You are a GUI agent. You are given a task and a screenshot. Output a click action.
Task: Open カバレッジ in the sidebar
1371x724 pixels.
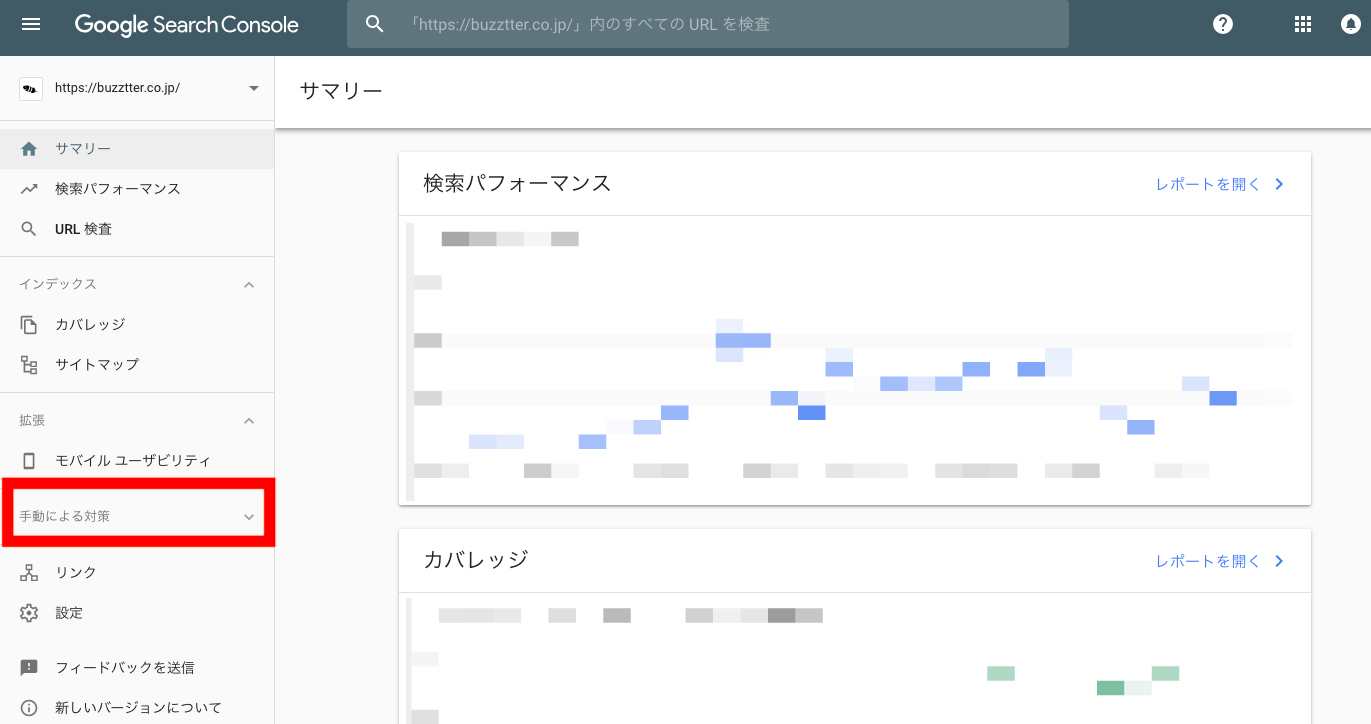[x=137, y=325]
